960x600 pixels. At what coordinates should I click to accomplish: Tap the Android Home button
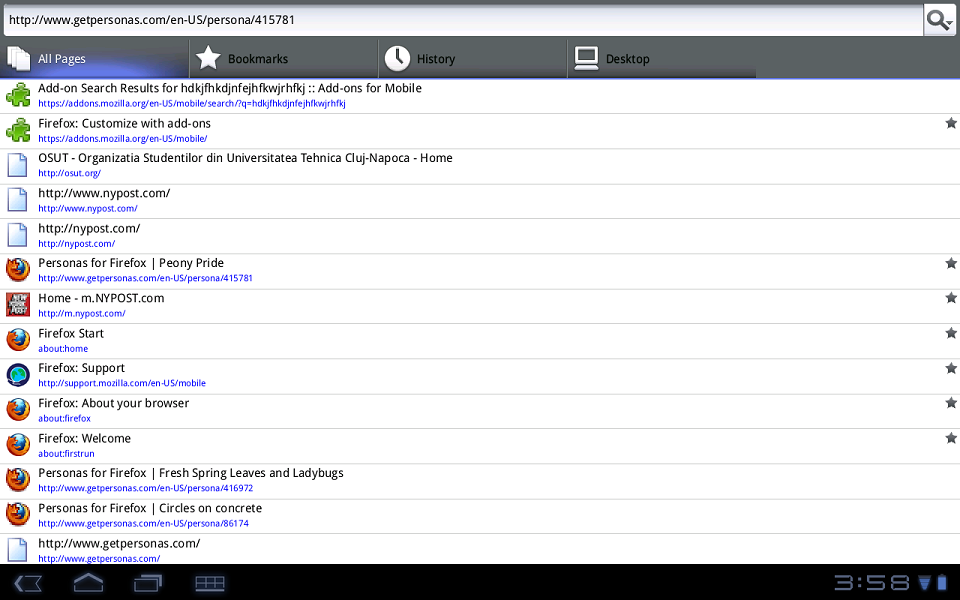click(88, 582)
